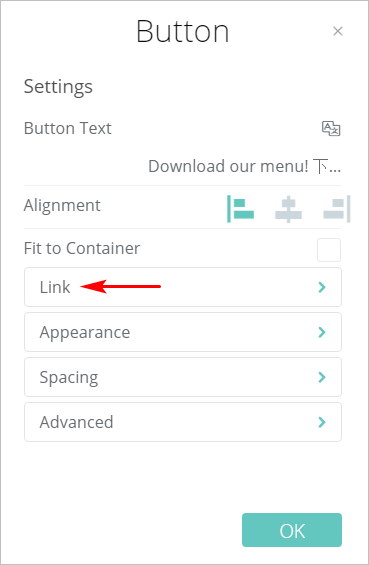Click the Button Text label

(68, 128)
